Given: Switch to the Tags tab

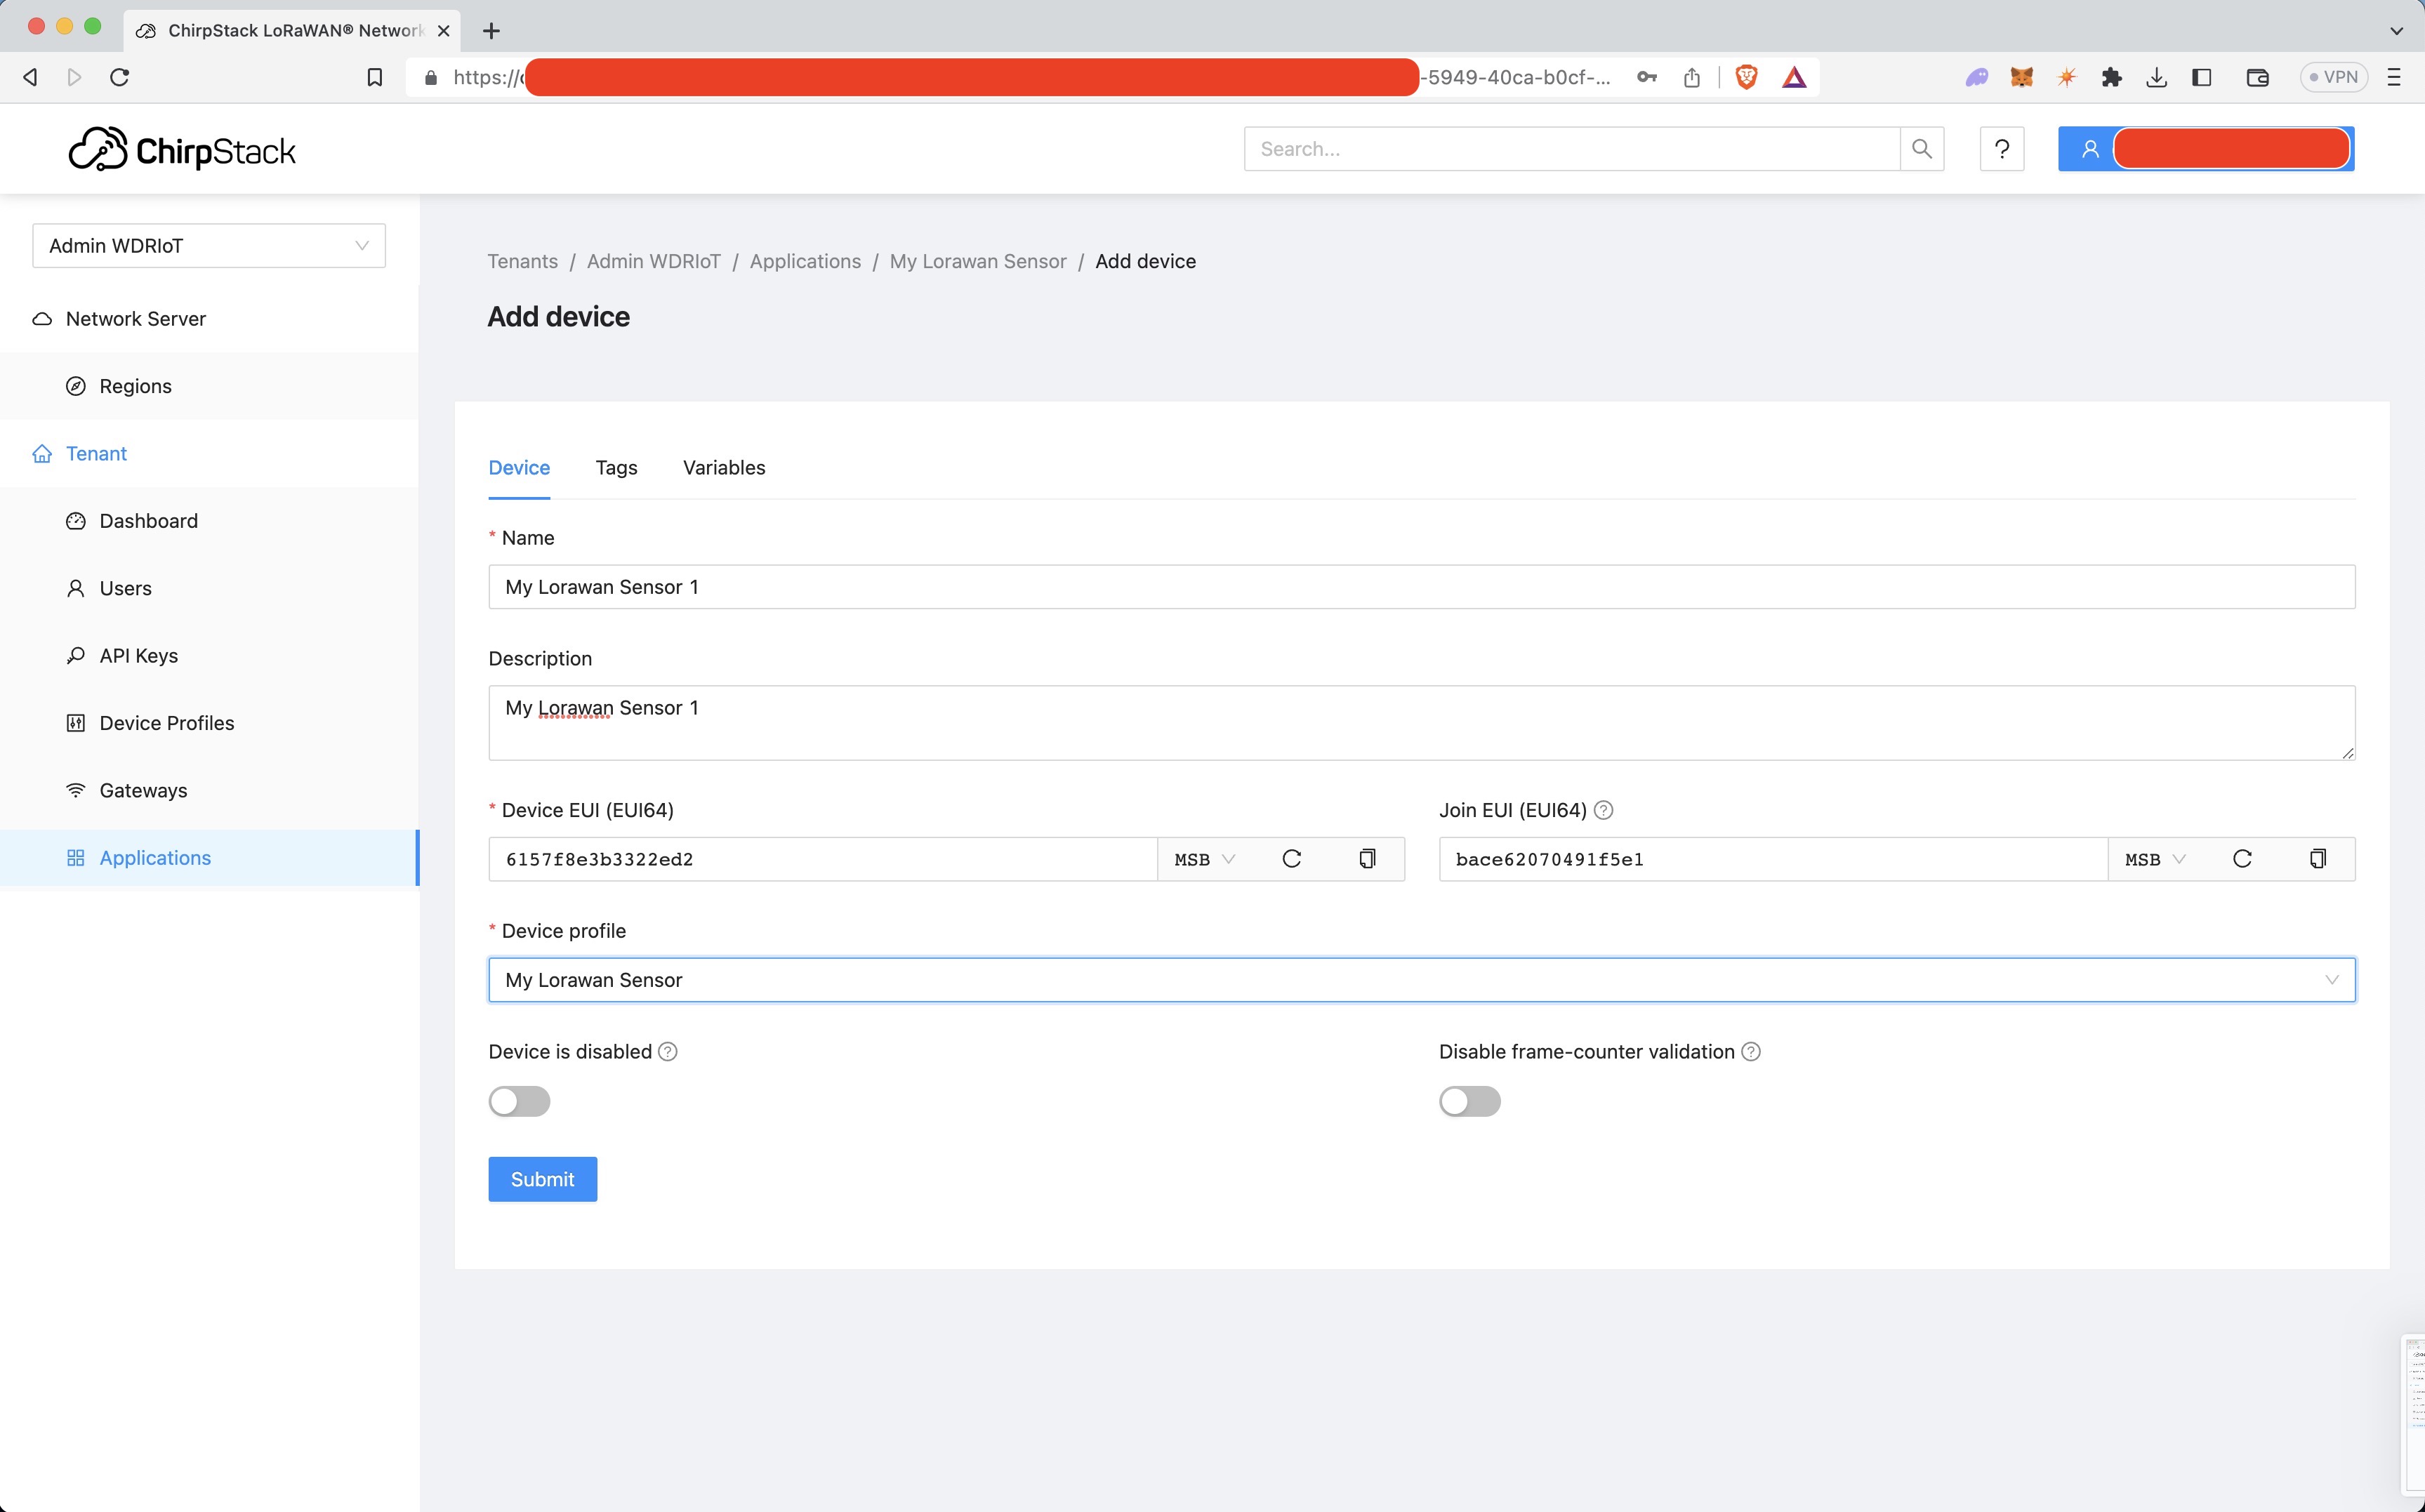Looking at the screenshot, I should click(x=616, y=468).
